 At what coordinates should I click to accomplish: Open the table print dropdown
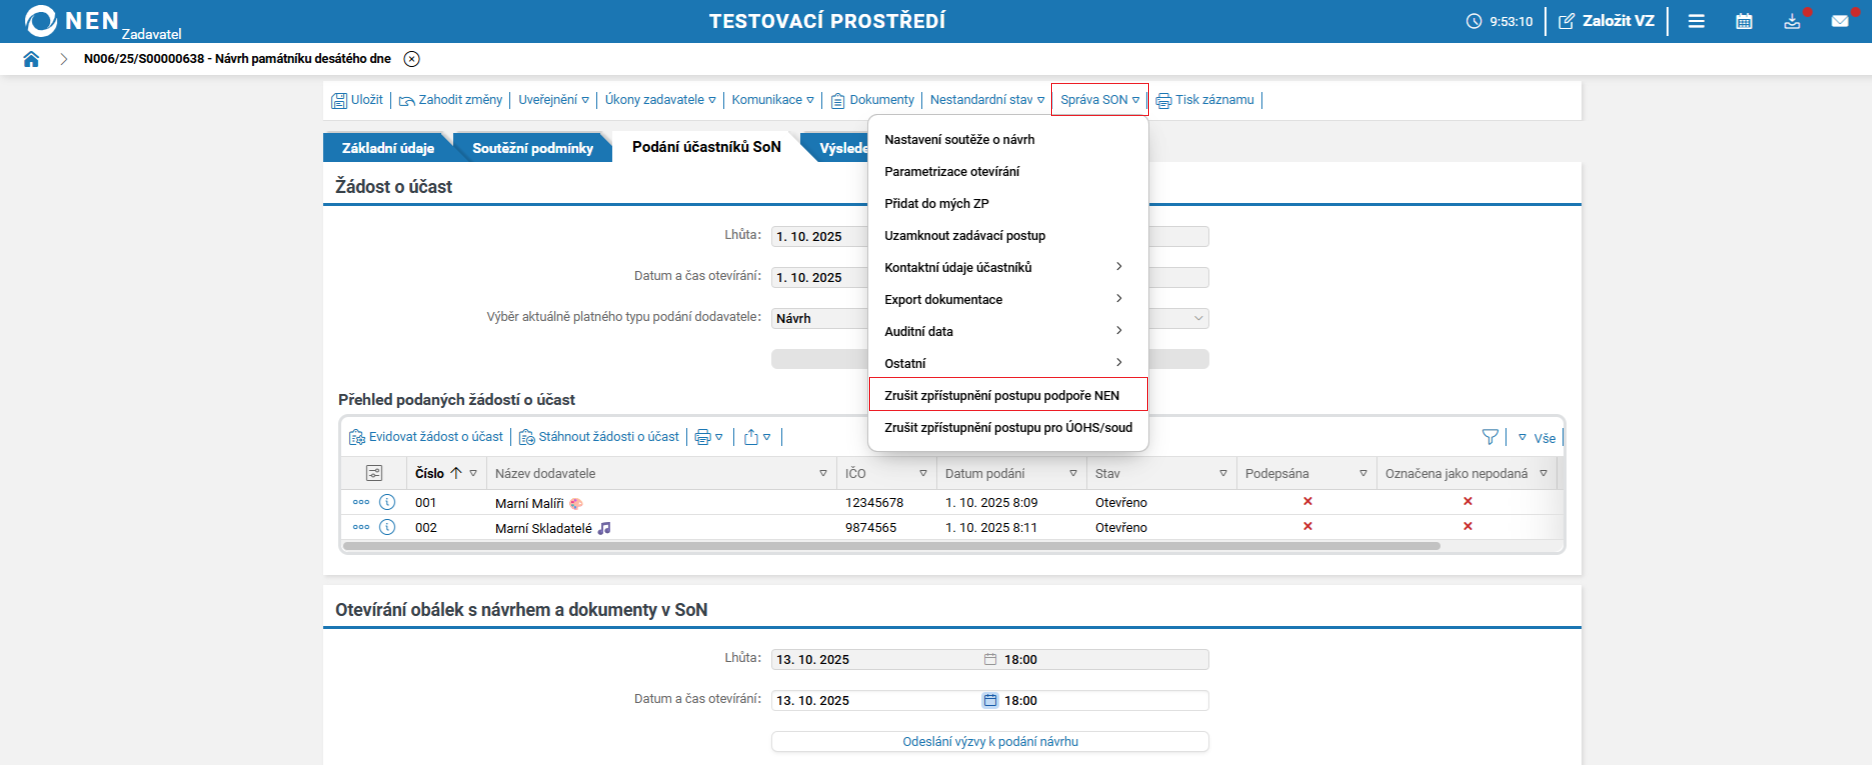click(709, 437)
